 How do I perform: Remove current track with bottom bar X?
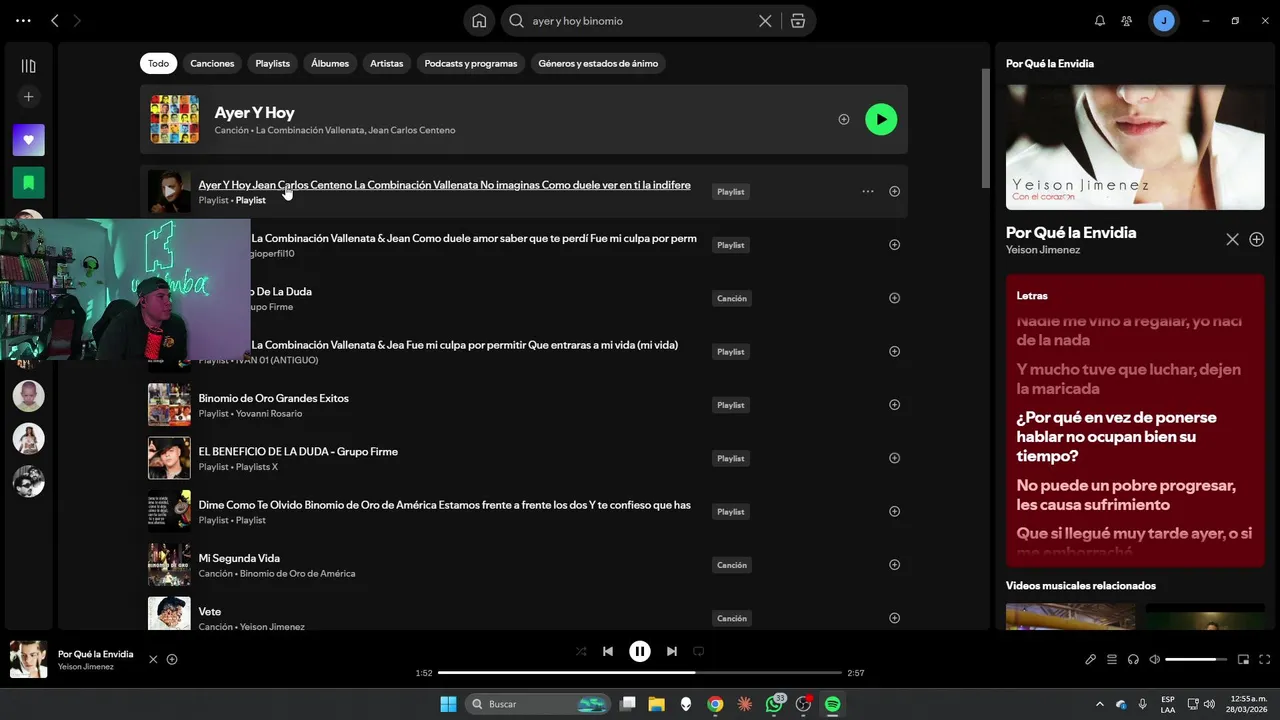[x=153, y=659]
